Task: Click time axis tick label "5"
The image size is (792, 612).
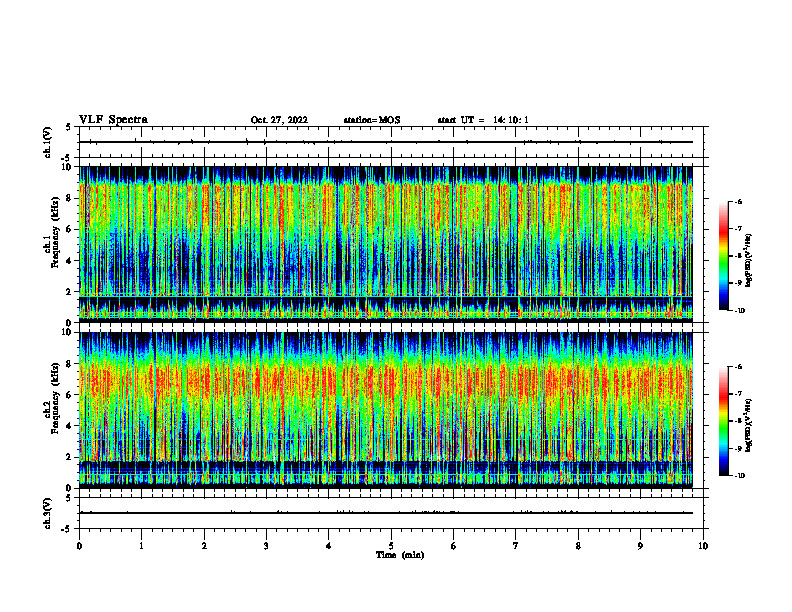Action: click(391, 546)
